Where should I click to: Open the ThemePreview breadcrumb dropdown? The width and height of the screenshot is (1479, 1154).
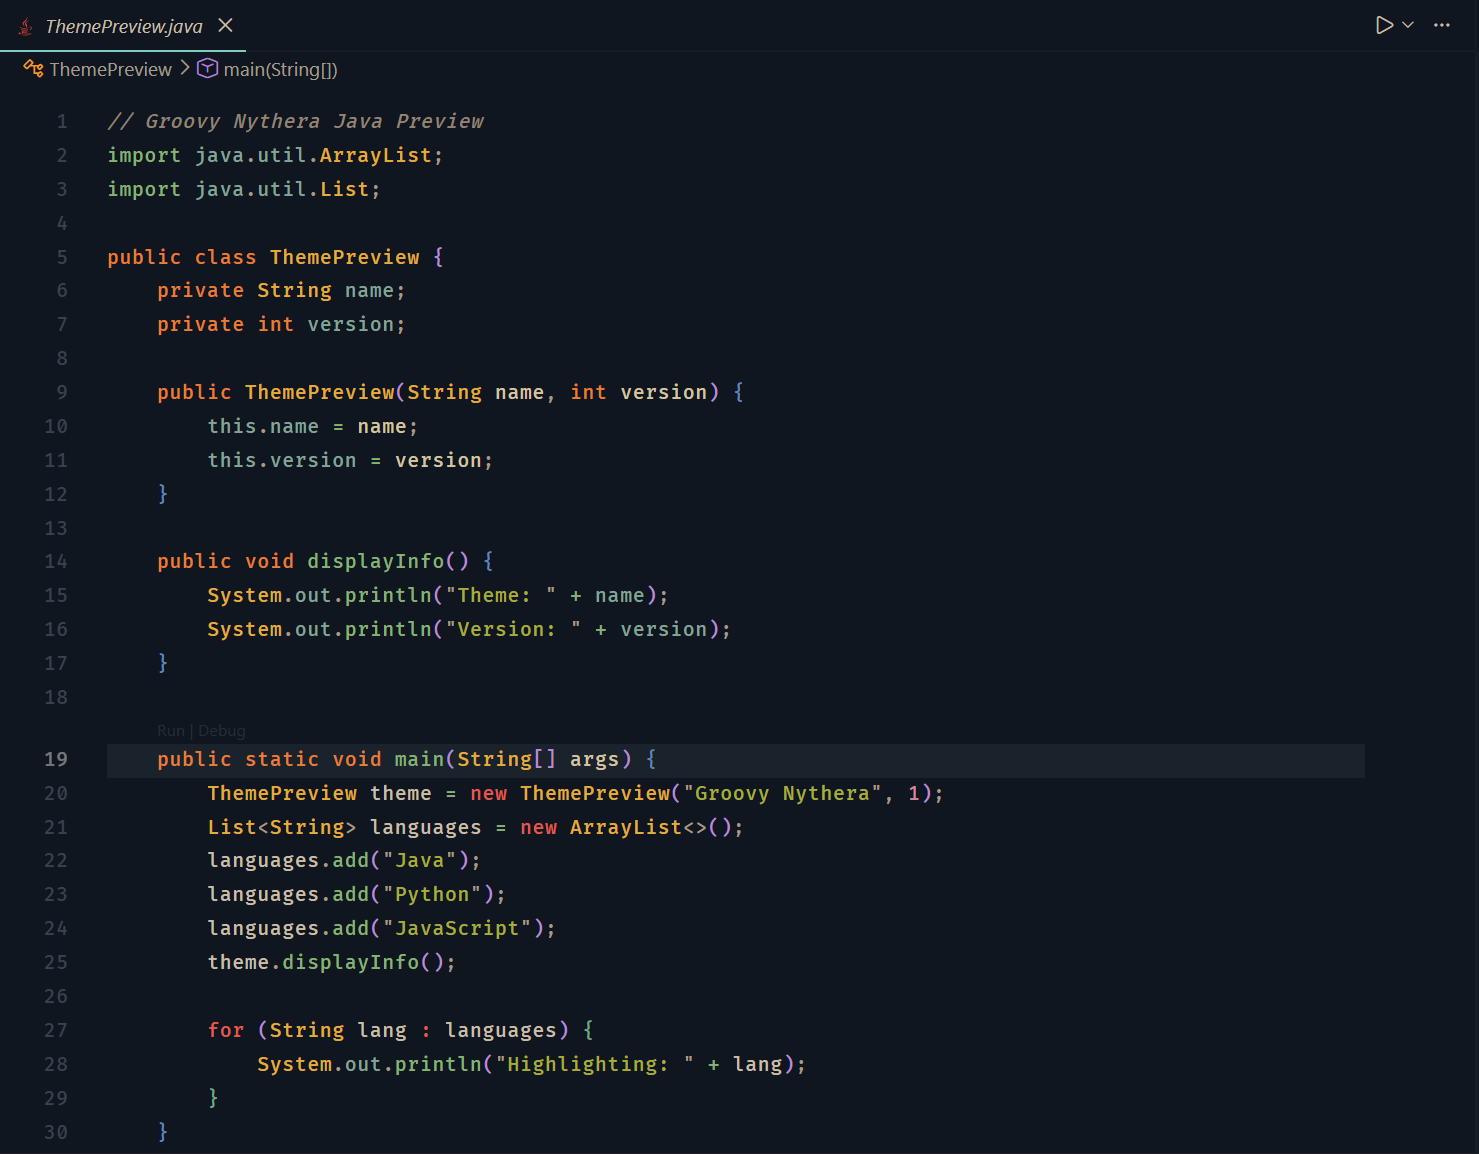(110, 68)
